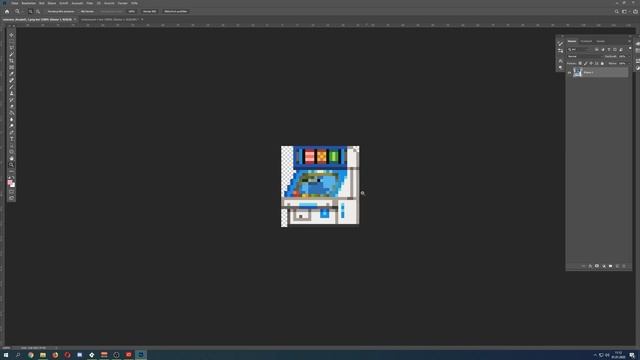Open the workspace switcher at top right
Screen dimensions: 640x360
pyautogui.click(x=624, y=11)
